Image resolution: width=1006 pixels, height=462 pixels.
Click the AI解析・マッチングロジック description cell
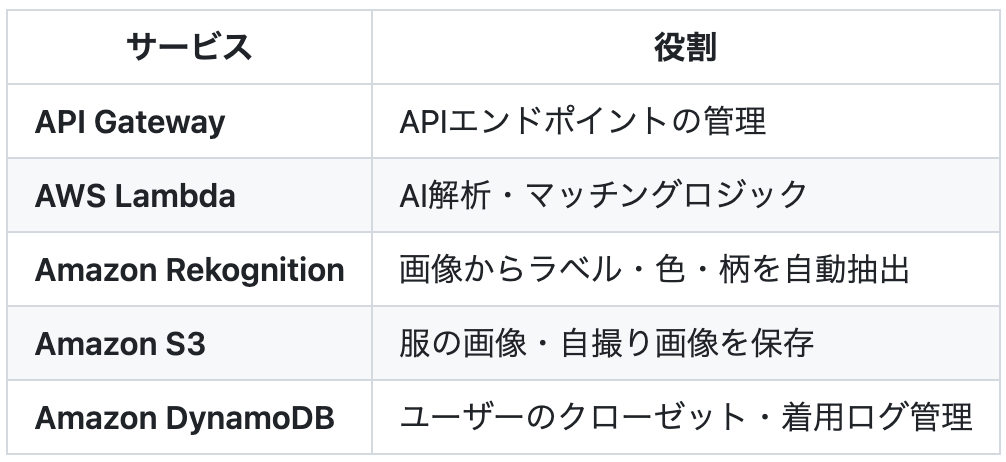coord(603,196)
